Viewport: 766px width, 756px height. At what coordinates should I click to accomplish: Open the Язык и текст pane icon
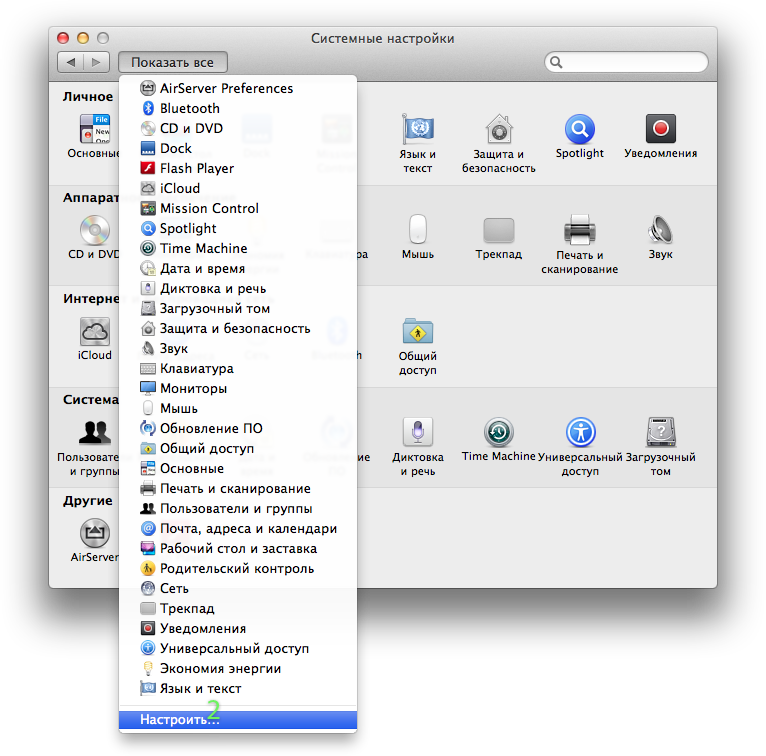[x=418, y=129]
